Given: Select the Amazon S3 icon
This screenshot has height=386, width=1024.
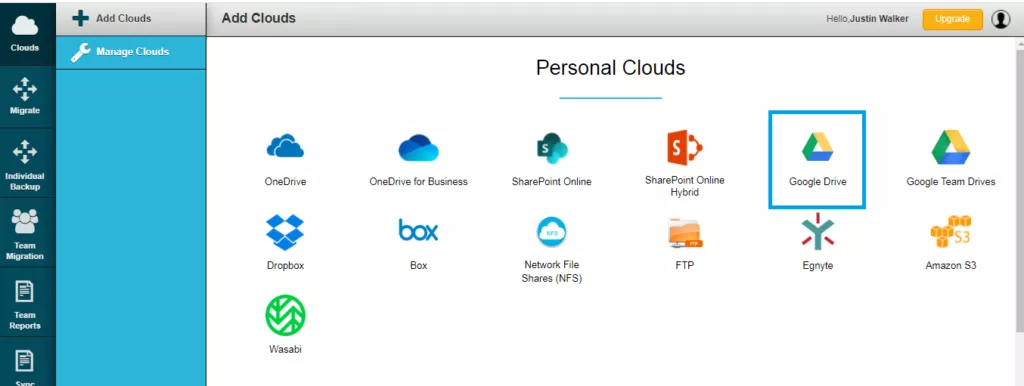Looking at the screenshot, I should point(951,232).
